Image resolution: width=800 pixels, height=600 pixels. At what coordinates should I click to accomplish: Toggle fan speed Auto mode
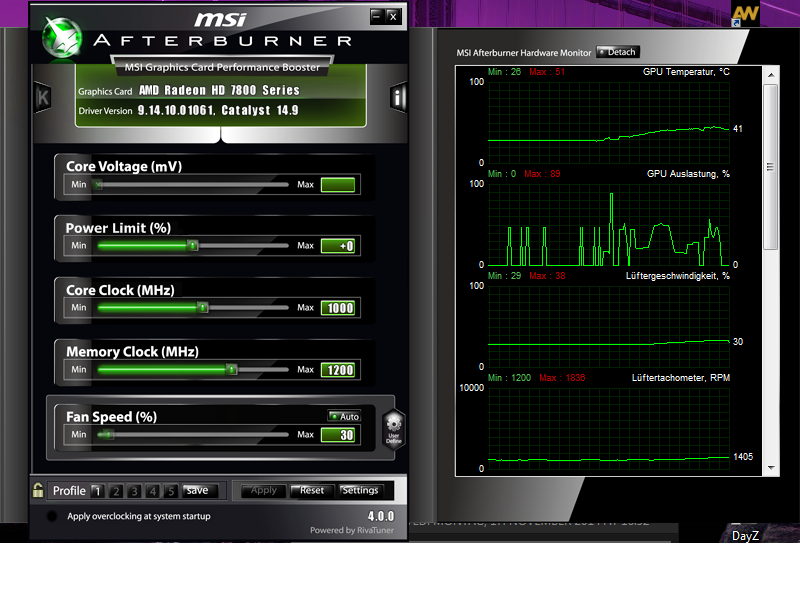[x=344, y=416]
